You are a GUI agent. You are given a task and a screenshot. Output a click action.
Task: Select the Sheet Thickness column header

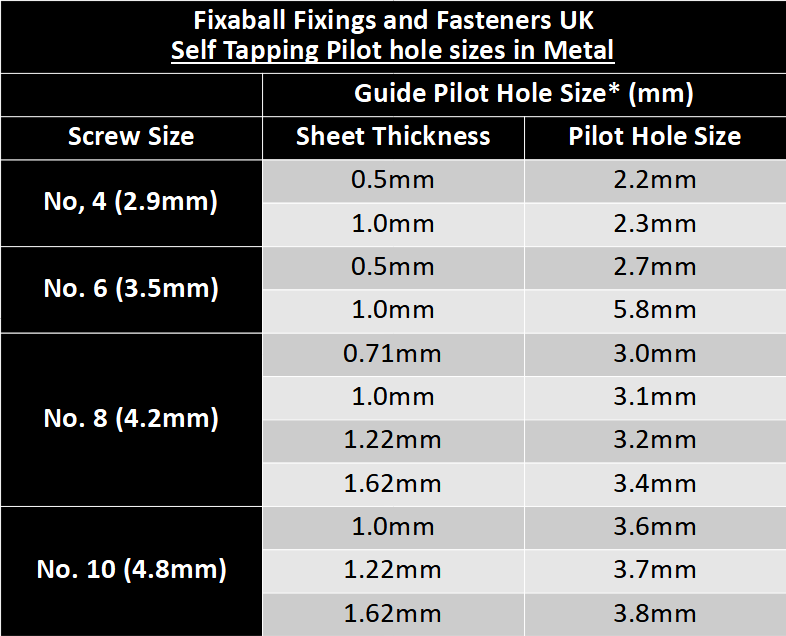393,137
